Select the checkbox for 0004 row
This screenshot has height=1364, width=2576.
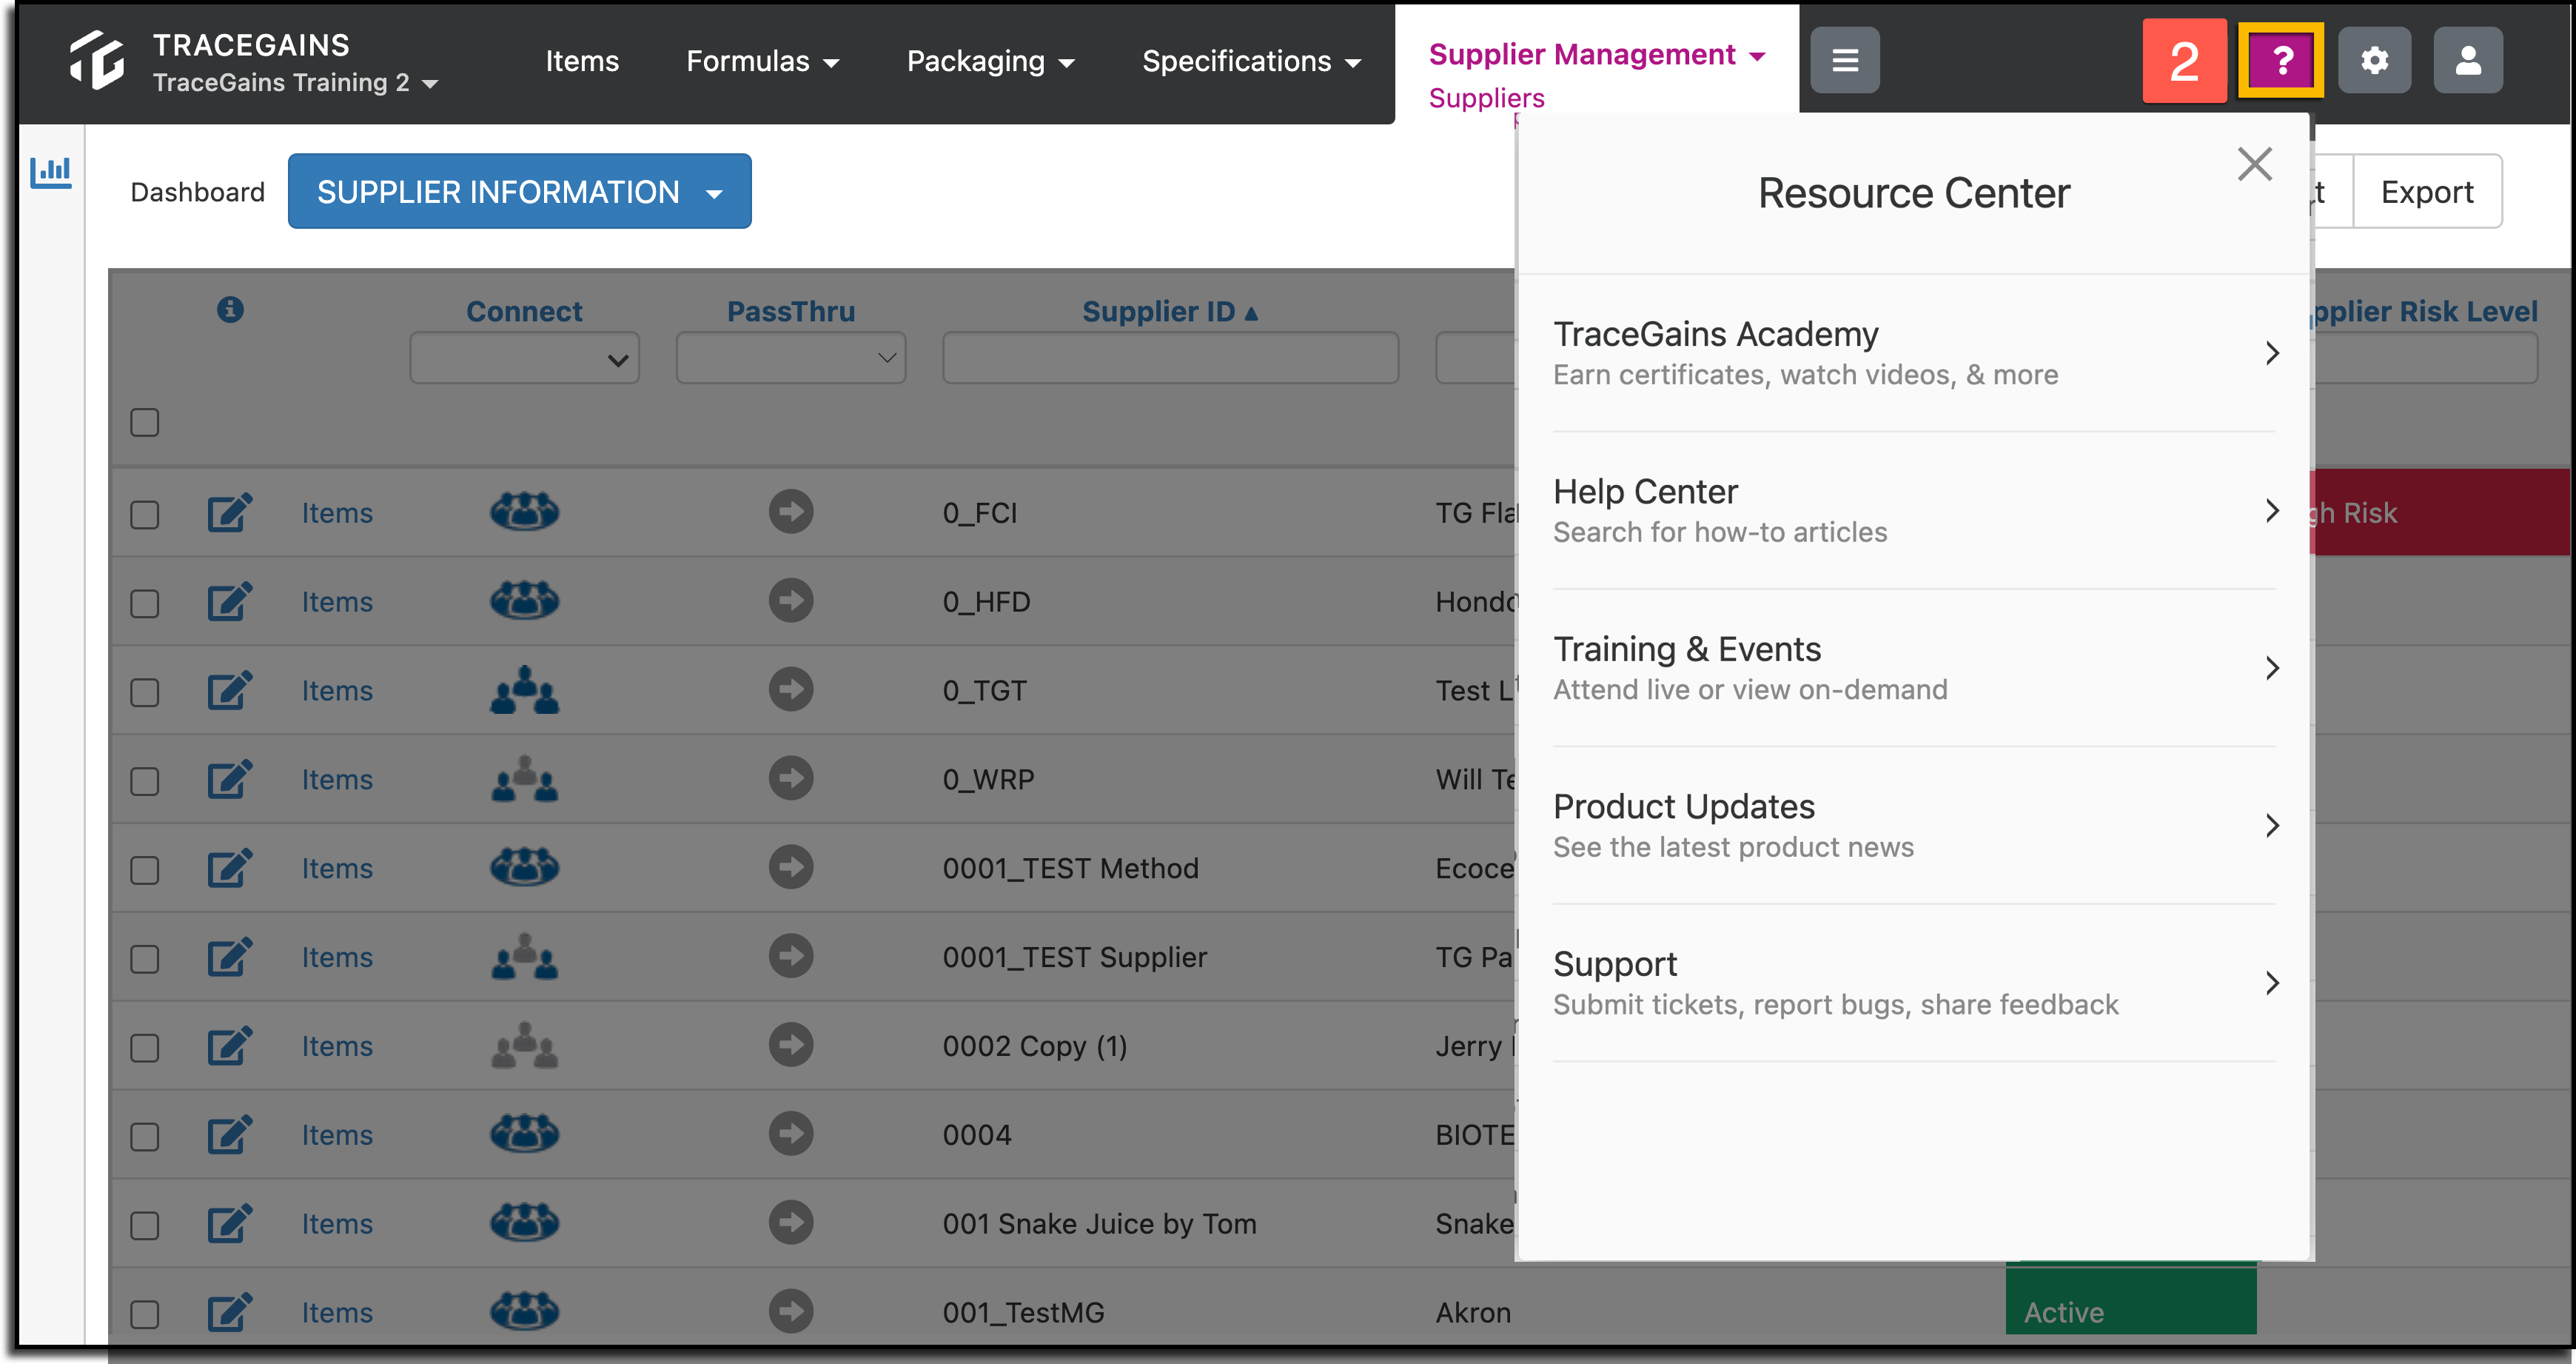pyautogui.click(x=145, y=1136)
